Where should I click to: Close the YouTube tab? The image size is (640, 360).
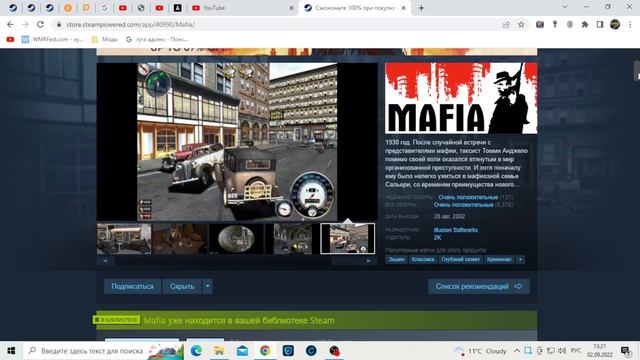(291, 8)
